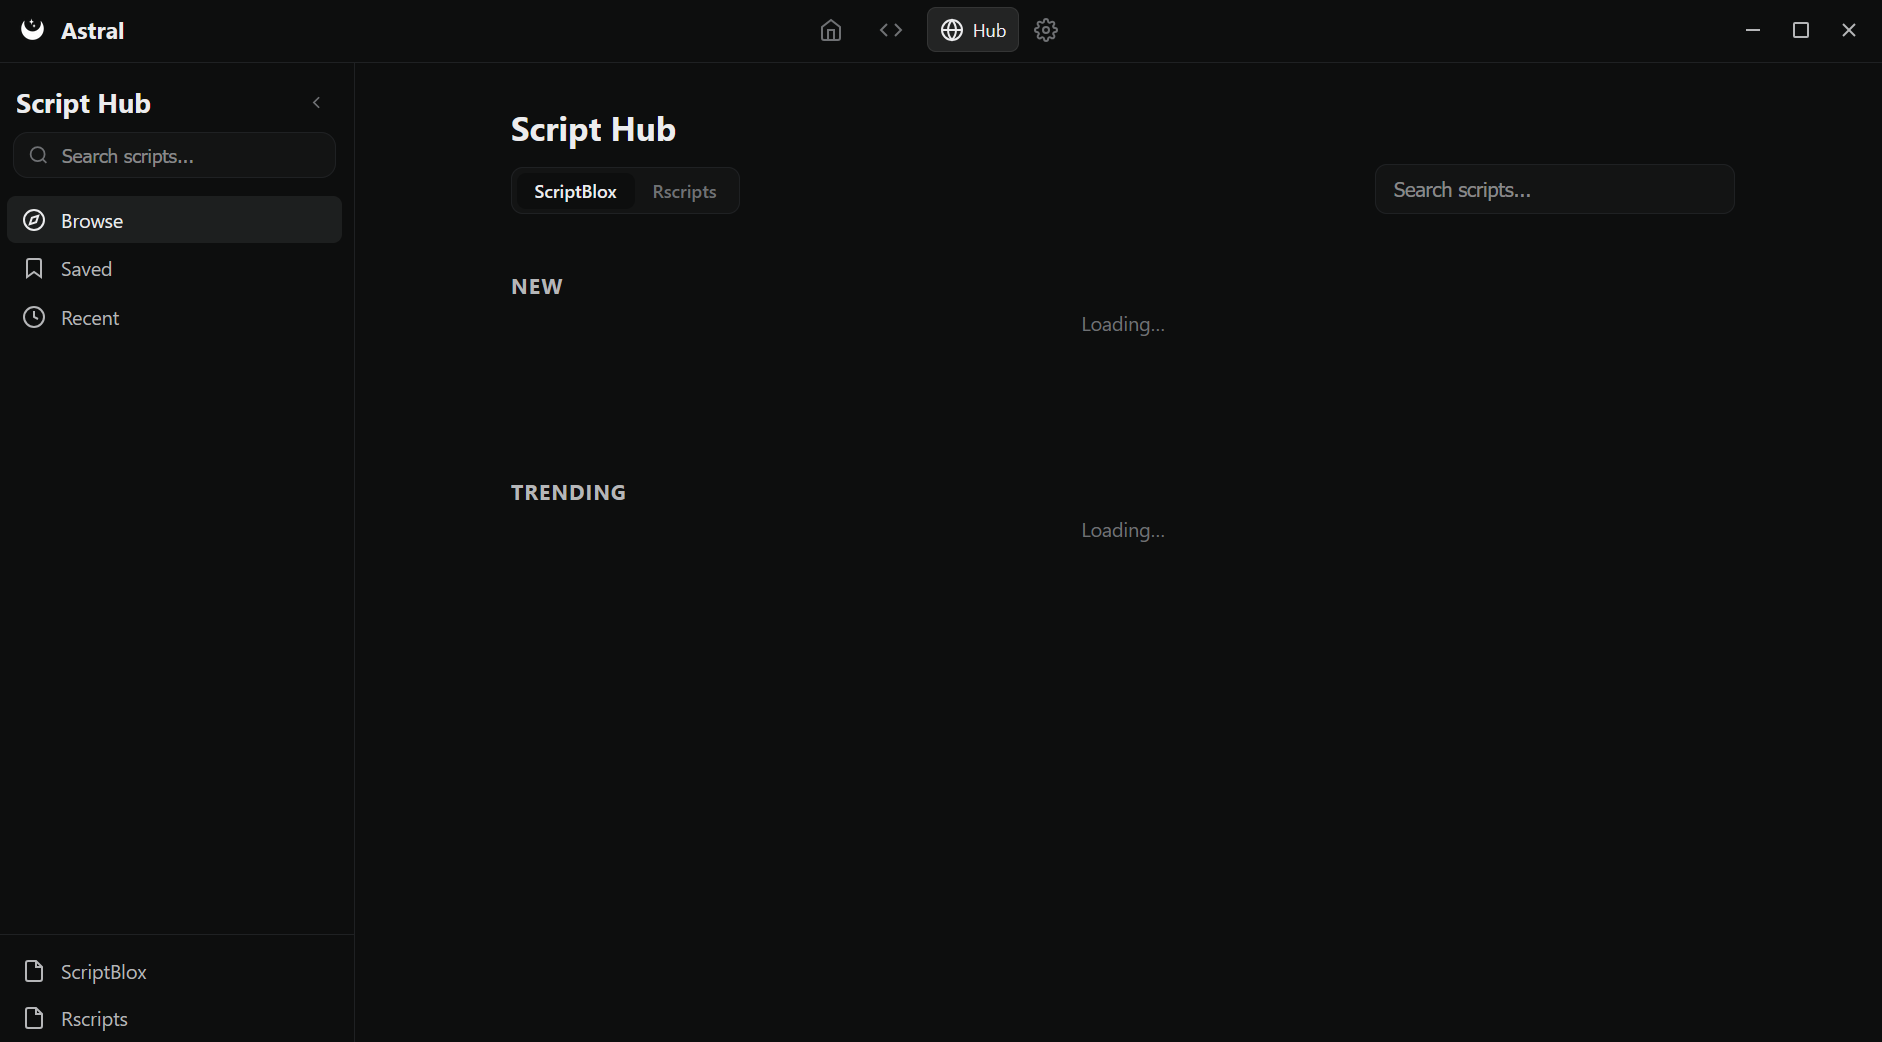
Task: Click the NEW section heading
Action: click(537, 287)
